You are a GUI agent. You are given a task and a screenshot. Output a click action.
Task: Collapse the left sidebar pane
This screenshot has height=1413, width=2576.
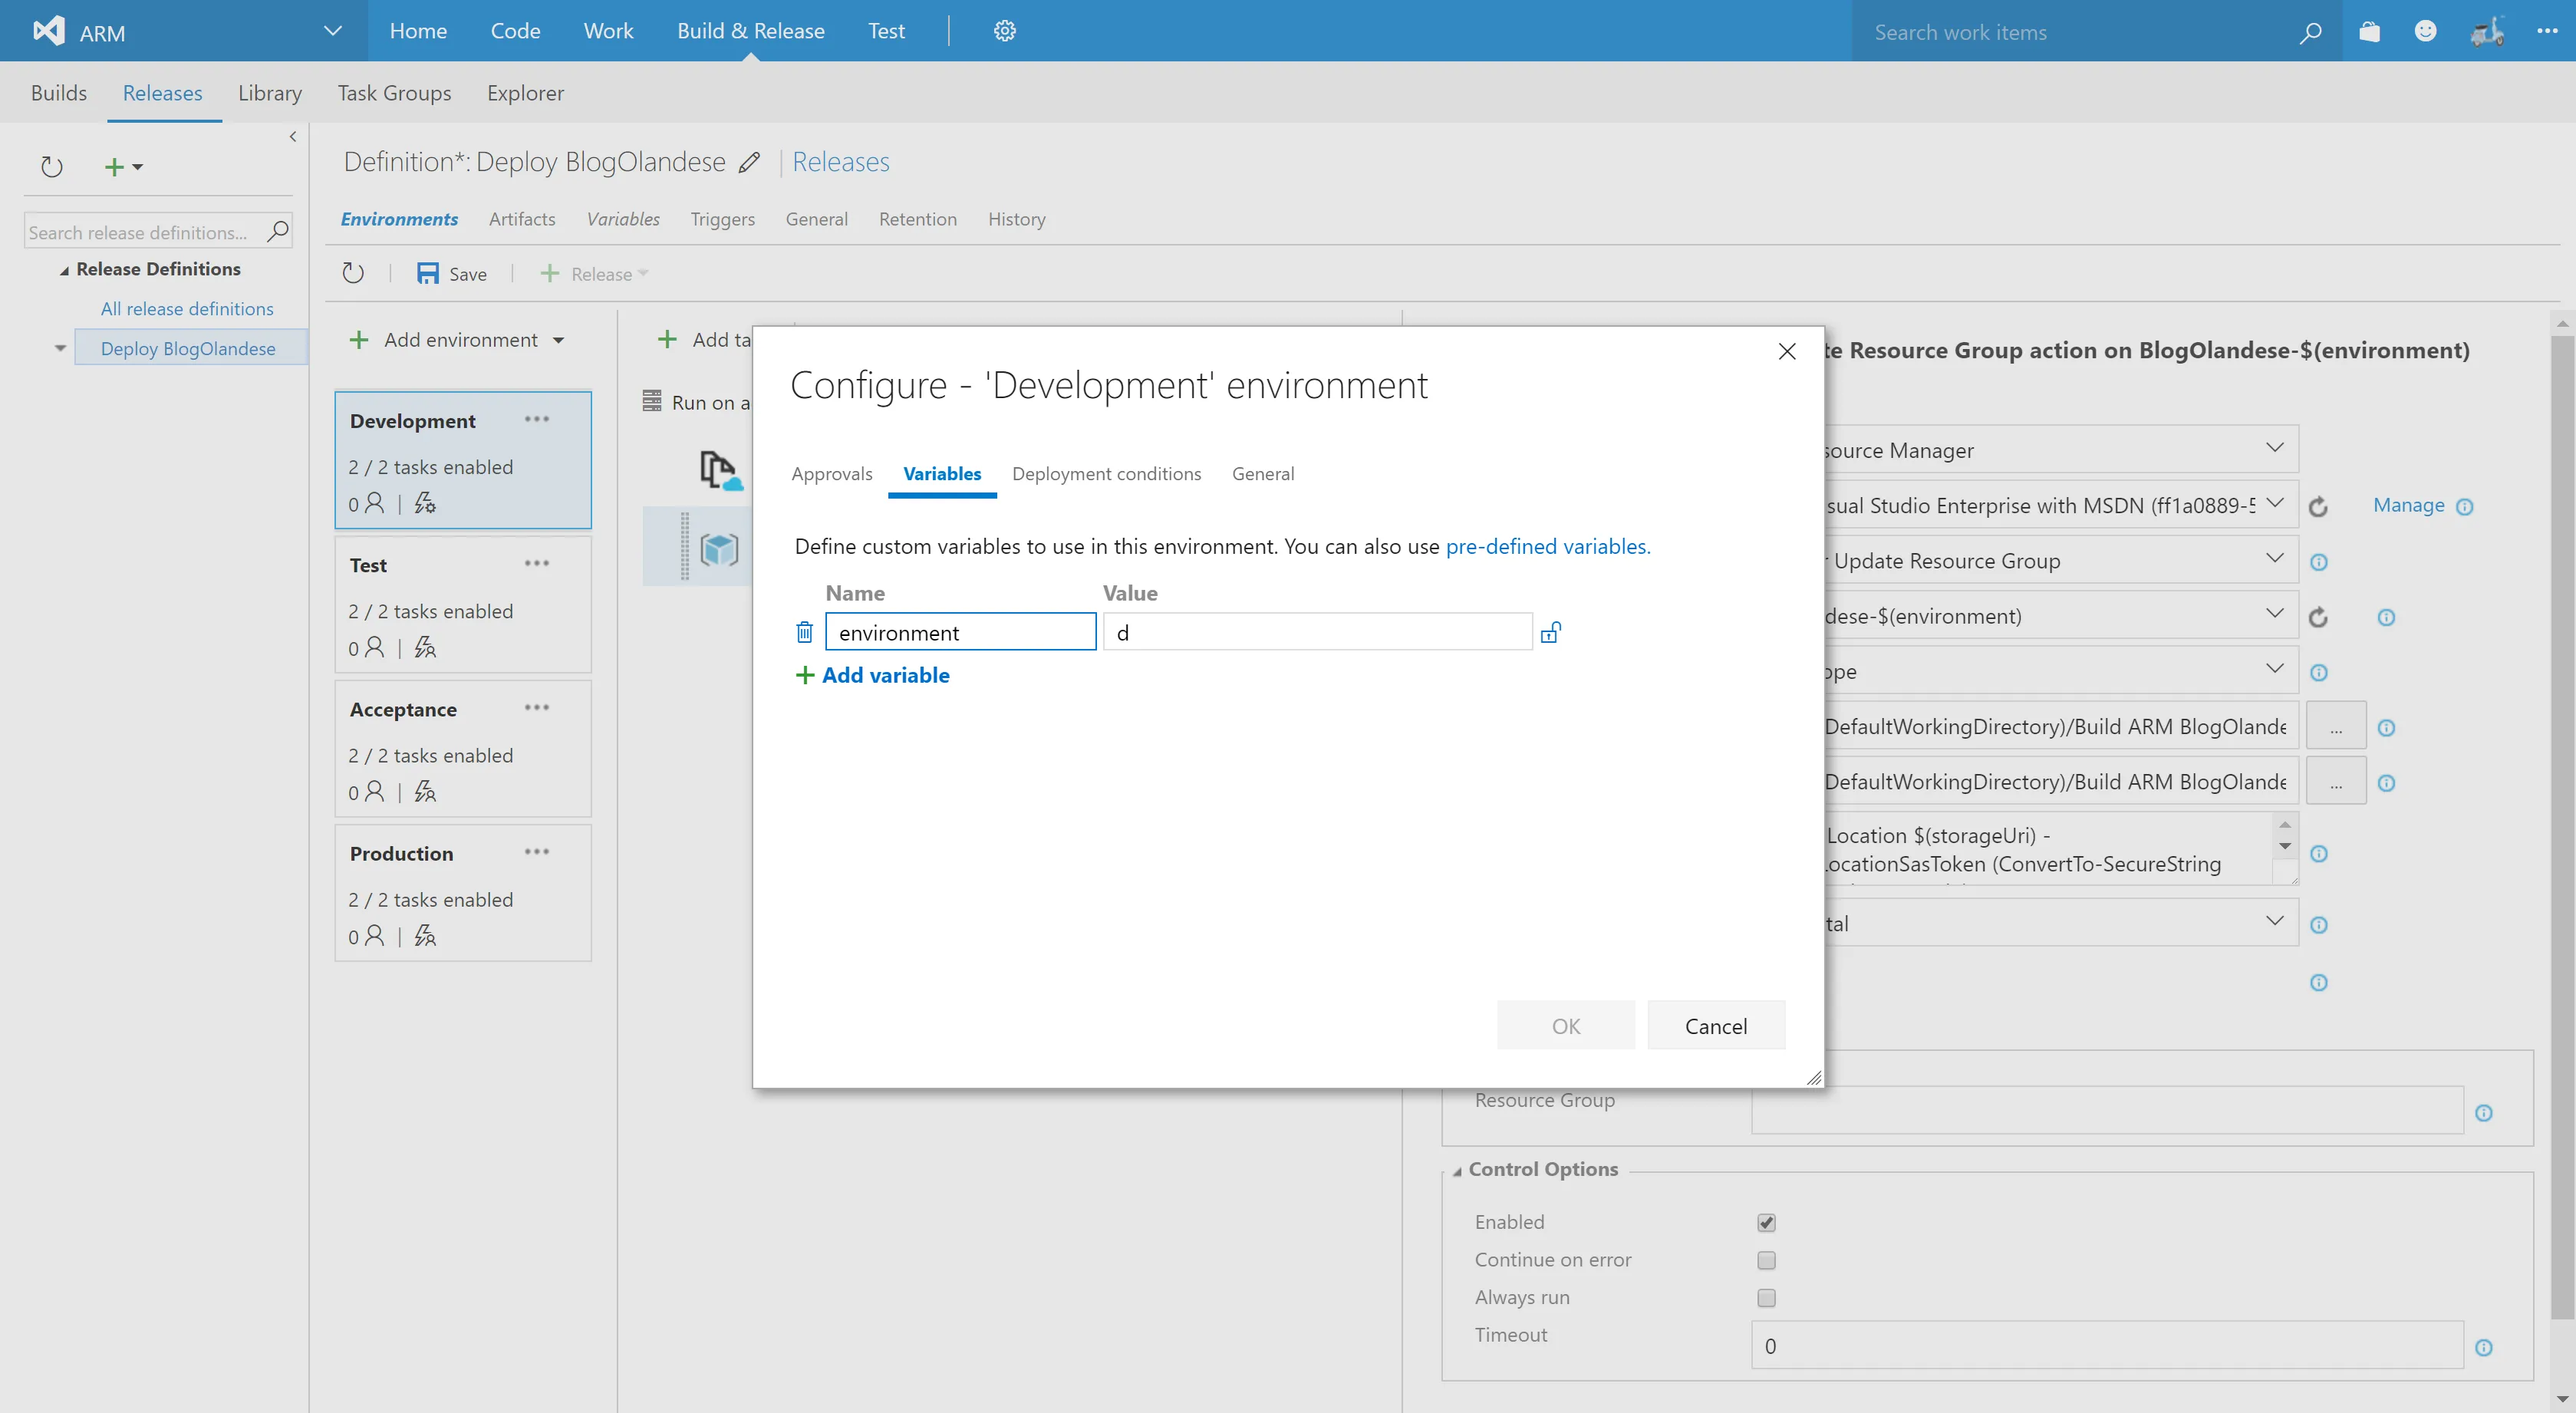coord(292,137)
